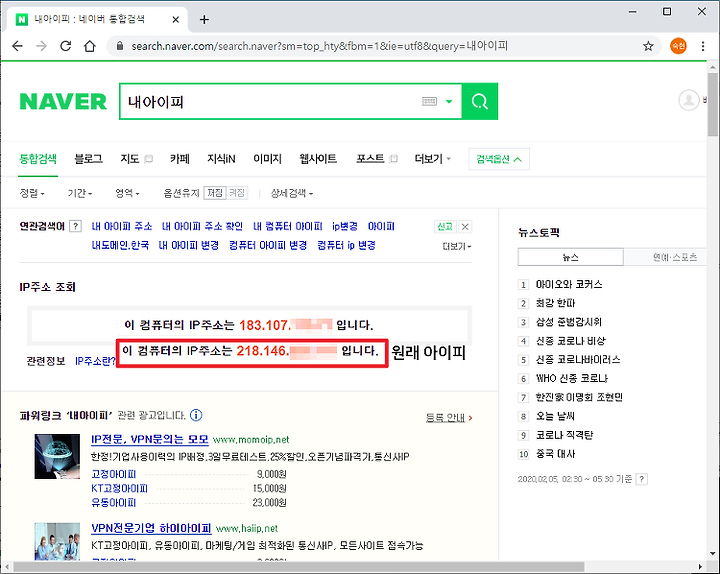Click the help icon next to news time range

pyautogui.click(x=642, y=479)
